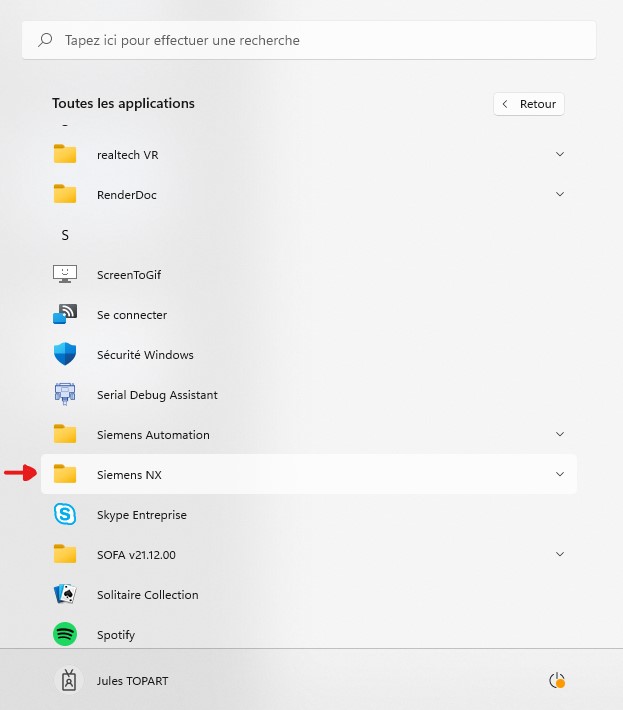Expand the Siemens Automation chevron
Image resolution: width=623 pixels, height=710 pixels.
tap(560, 434)
